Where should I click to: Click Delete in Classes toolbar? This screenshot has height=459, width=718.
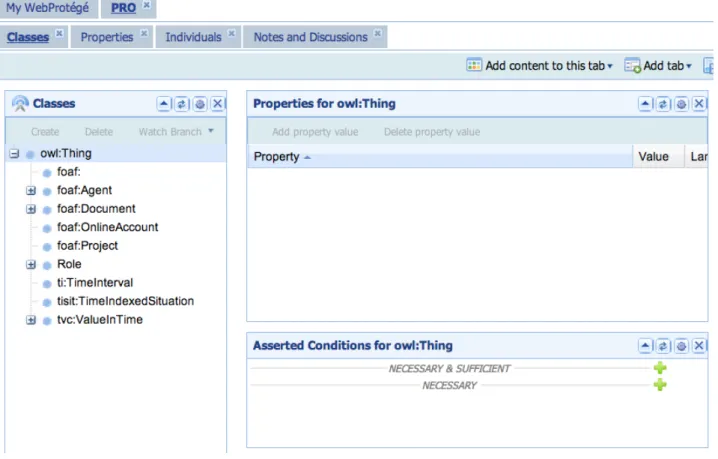point(98,132)
